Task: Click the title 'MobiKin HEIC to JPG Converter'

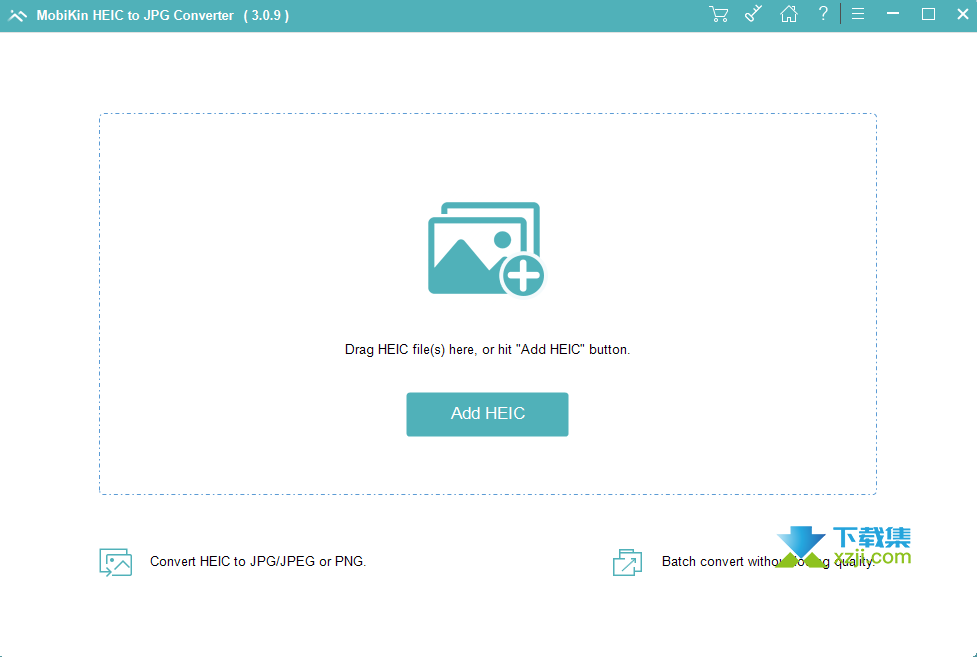Action: point(135,16)
